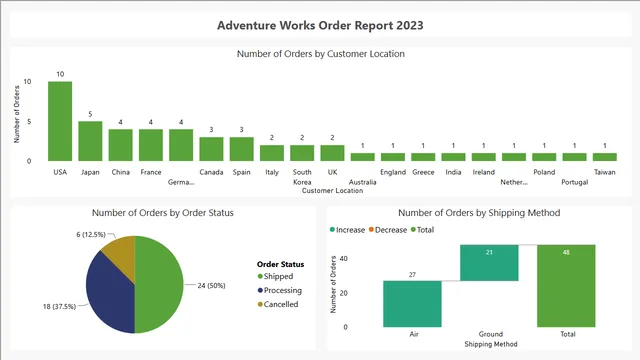Image resolution: width=640 pixels, height=360 pixels.
Task: Click the '27' label above Air bar
Action: click(412, 275)
